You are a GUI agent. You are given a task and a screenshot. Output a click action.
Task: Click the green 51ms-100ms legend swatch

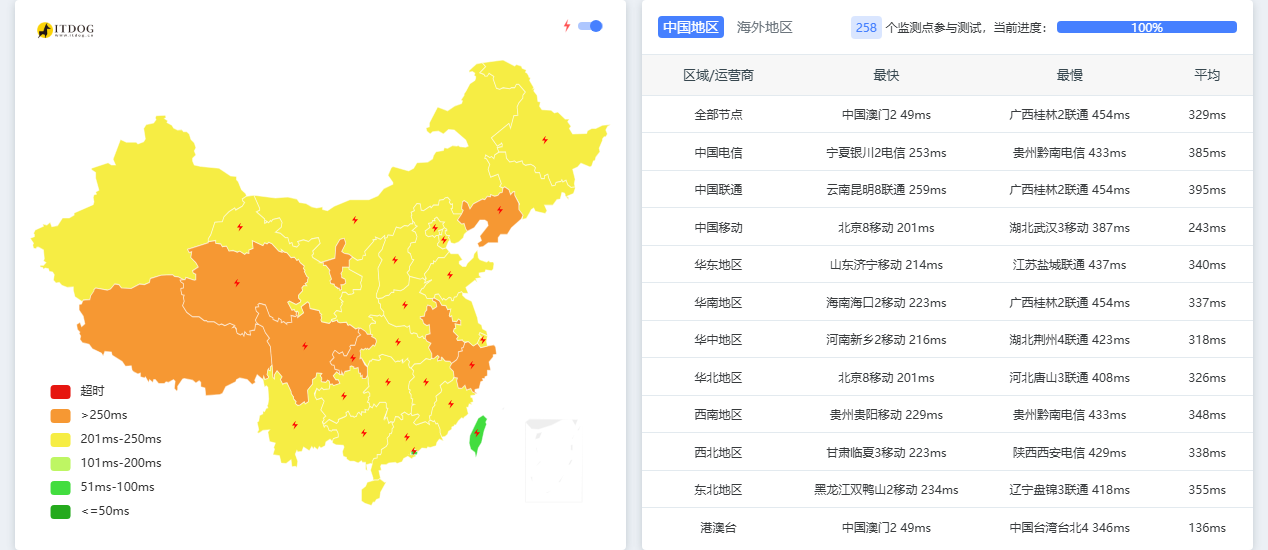[x=60, y=487]
